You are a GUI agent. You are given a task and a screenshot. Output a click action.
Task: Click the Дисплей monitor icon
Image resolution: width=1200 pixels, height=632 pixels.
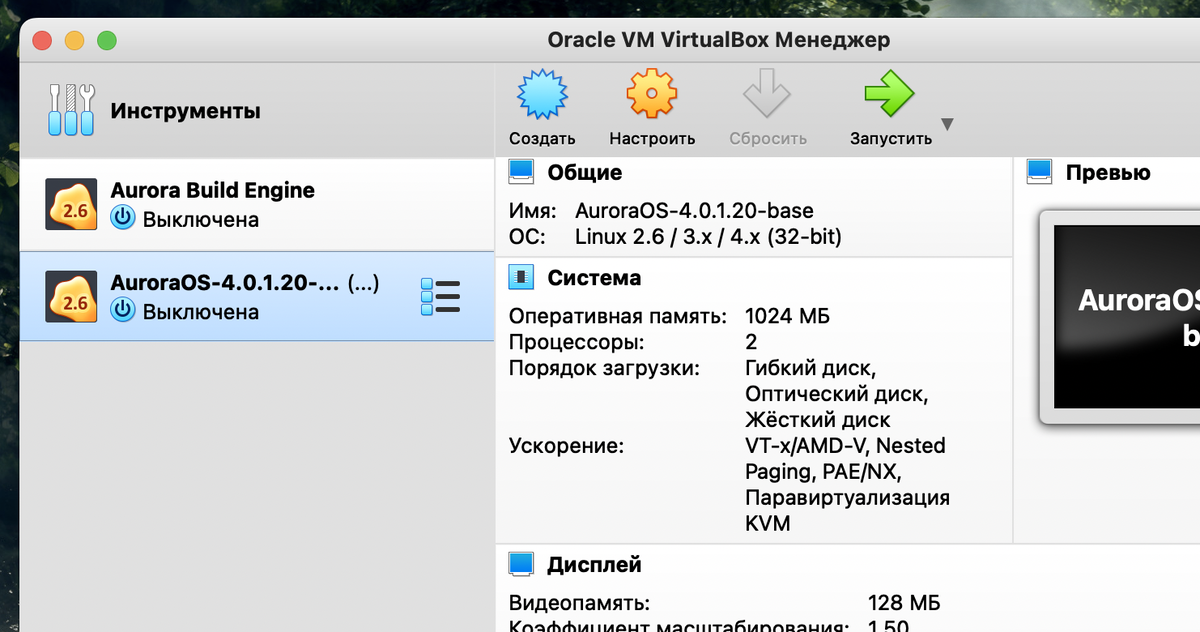coord(521,565)
